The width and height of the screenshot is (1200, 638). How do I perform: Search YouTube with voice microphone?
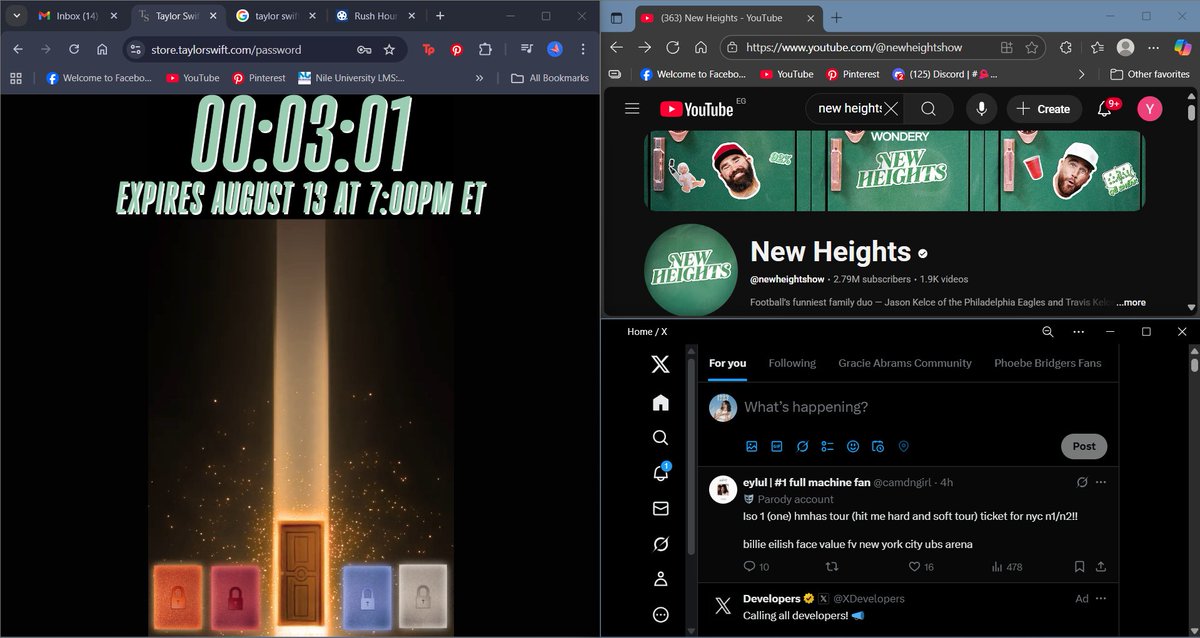pyautogui.click(x=981, y=109)
